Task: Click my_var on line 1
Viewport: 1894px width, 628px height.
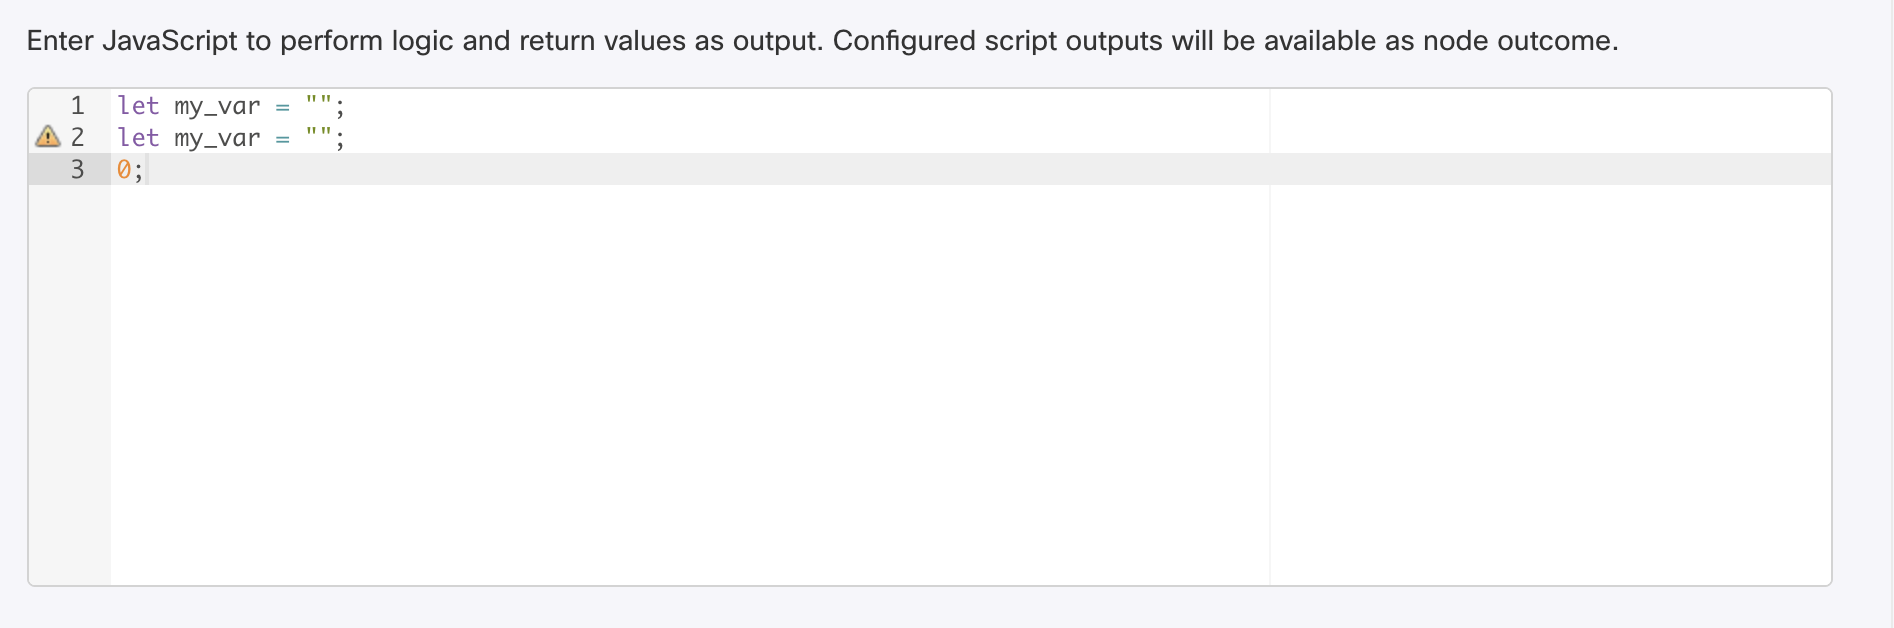Action: point(217,106)
